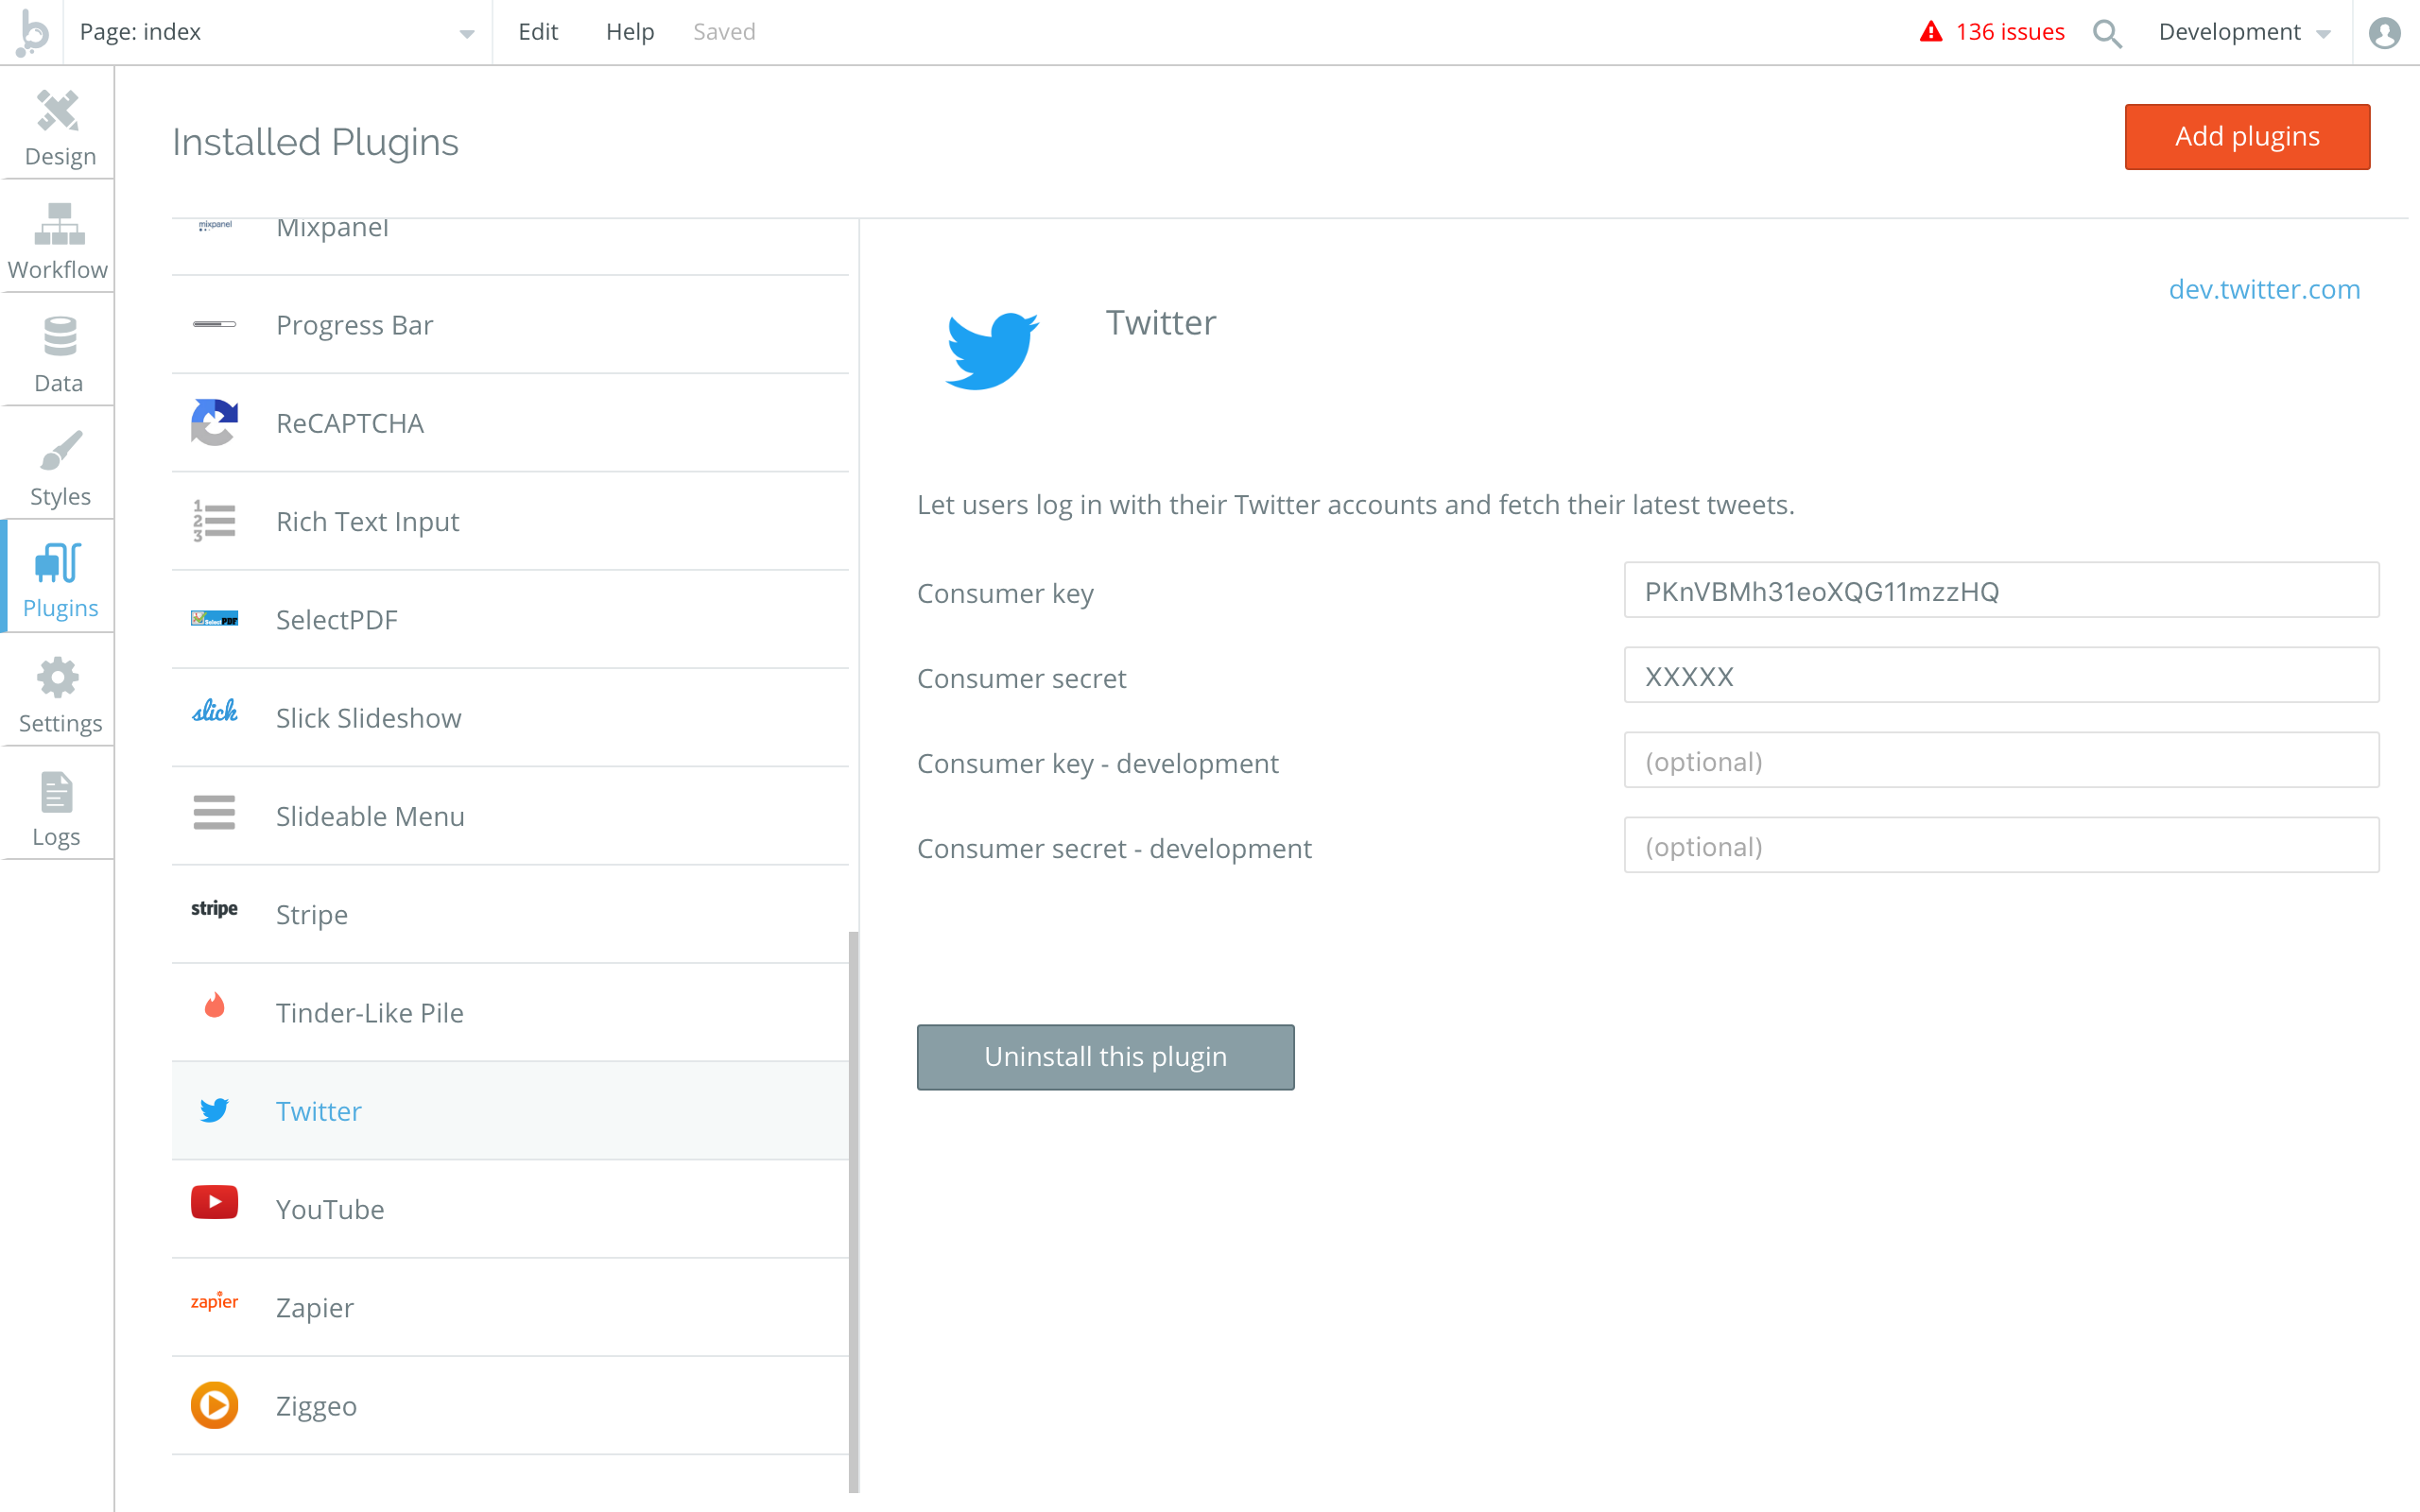This screenshot has width=2420, height=1512.
Task: Open the Logs tab icon
Action: point(57,793)
